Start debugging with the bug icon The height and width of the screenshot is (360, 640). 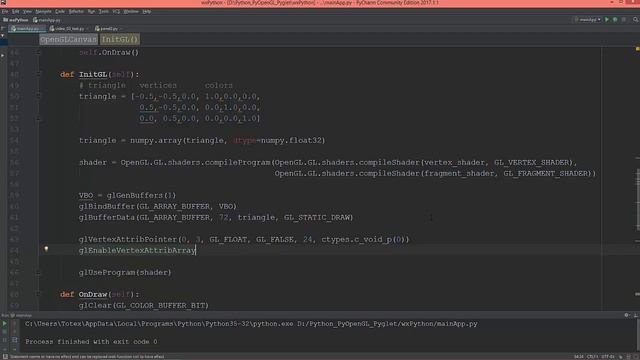[x=615, y=20]
